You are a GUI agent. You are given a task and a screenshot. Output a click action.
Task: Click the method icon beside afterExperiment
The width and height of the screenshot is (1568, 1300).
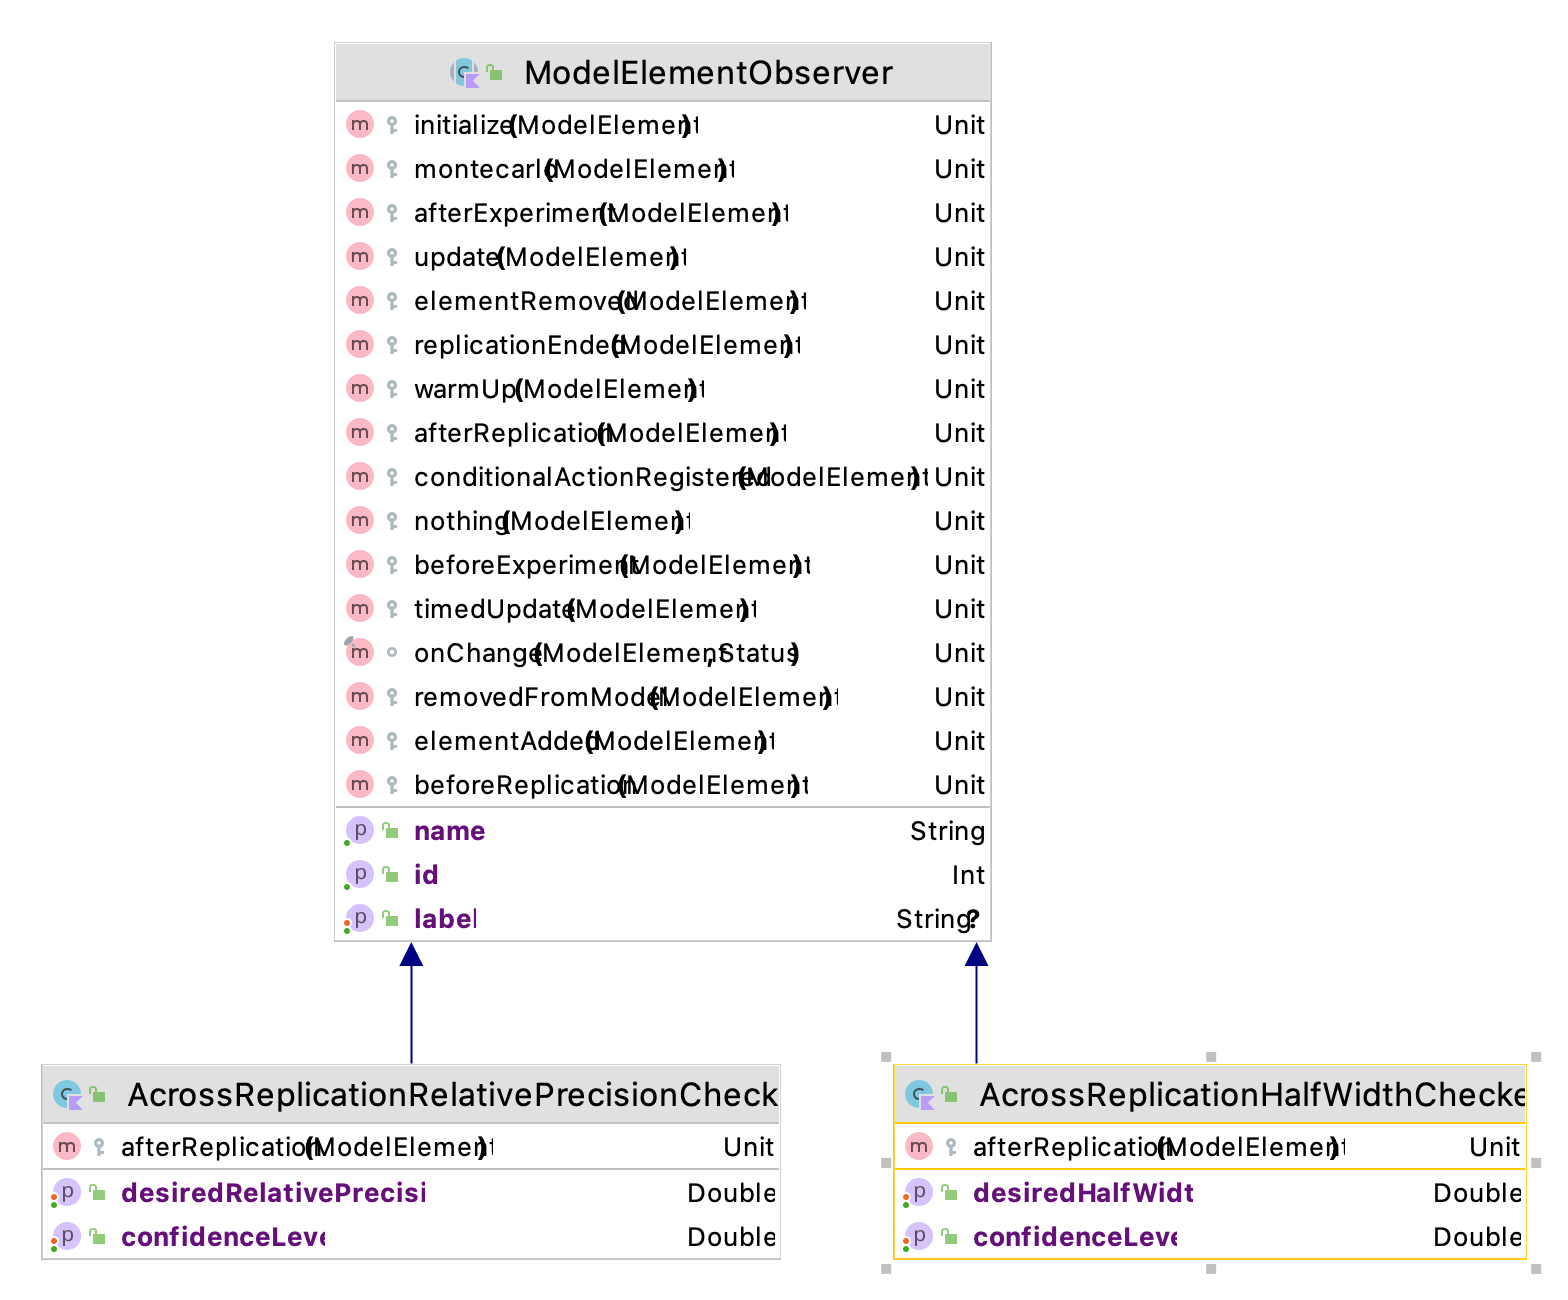[360, 212]
